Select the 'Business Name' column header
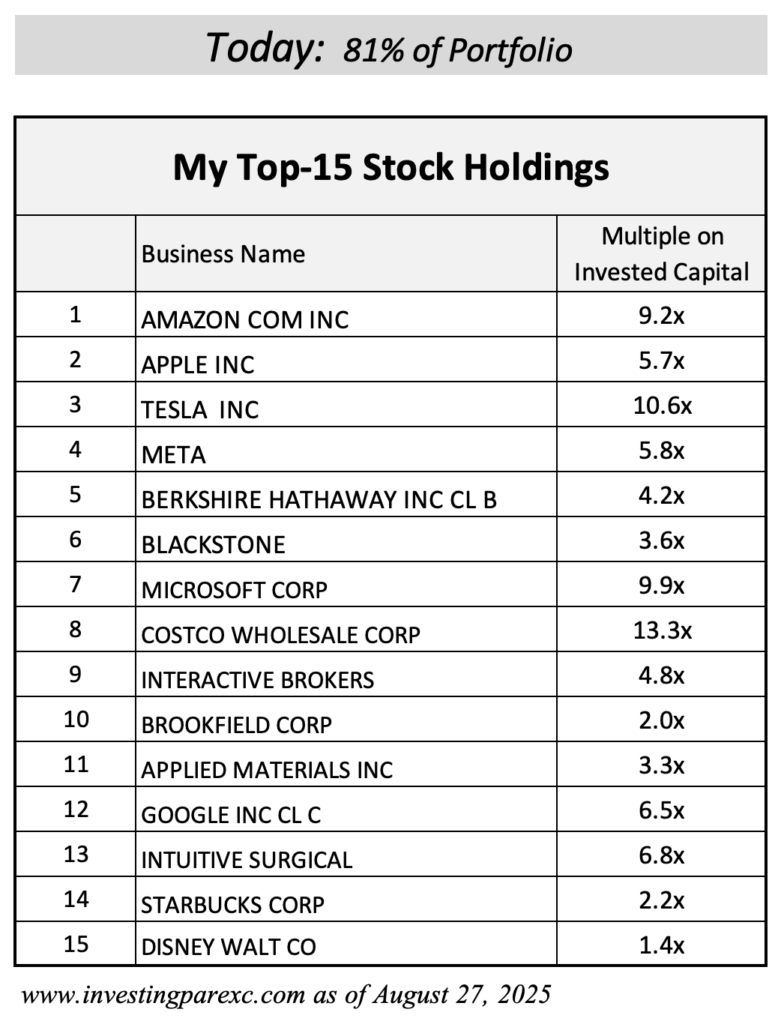The image size is (781, 1024). point(223,254)
